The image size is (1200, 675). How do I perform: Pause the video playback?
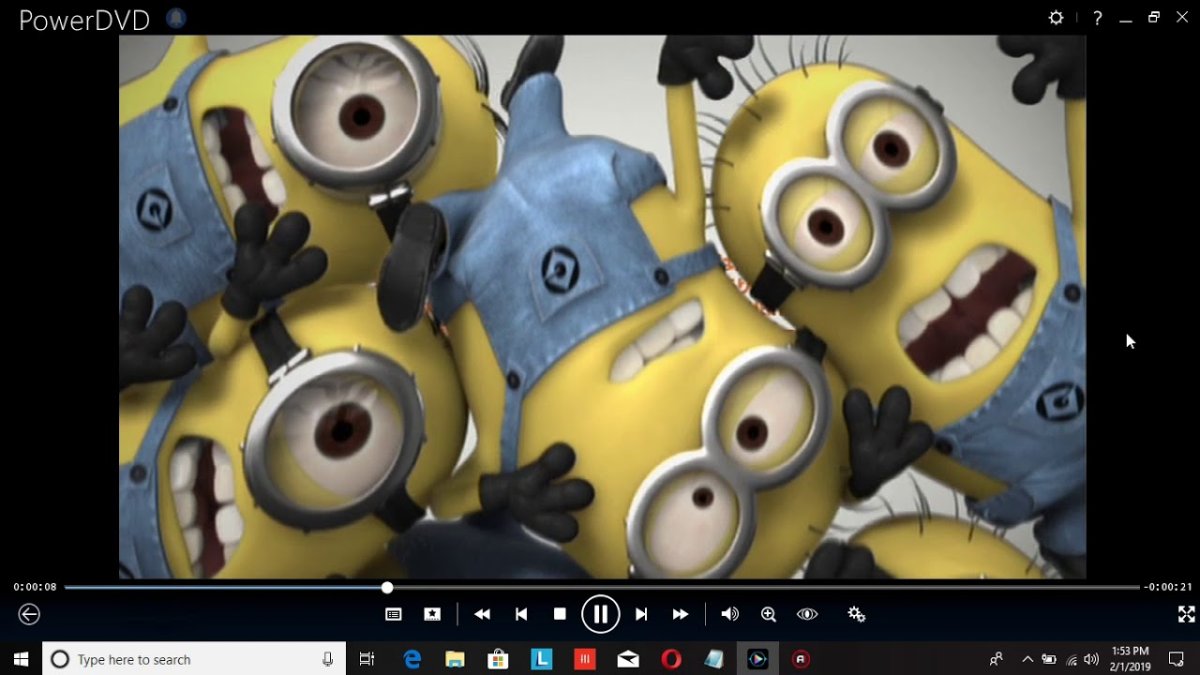(x=600, y=614)
